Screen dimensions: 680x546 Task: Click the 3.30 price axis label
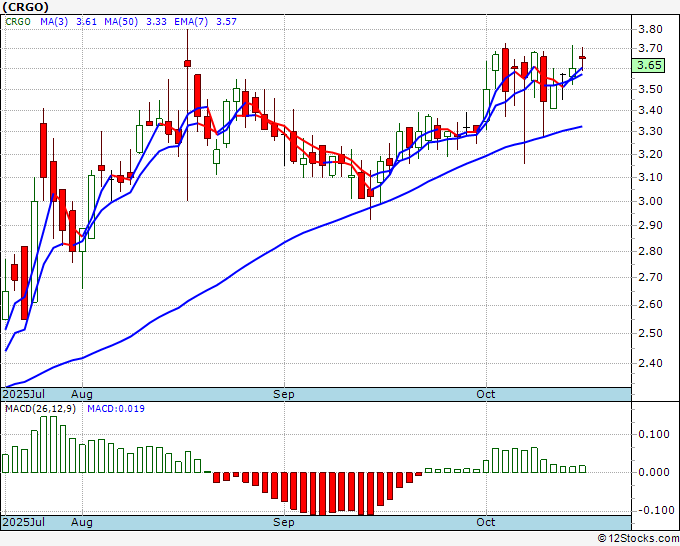(650, 131)
